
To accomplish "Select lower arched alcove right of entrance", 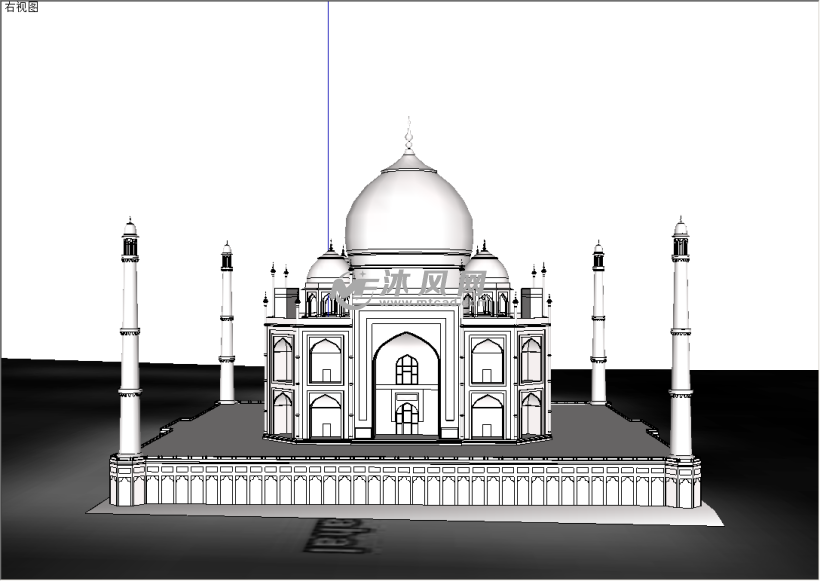I will tap(486, 416).
